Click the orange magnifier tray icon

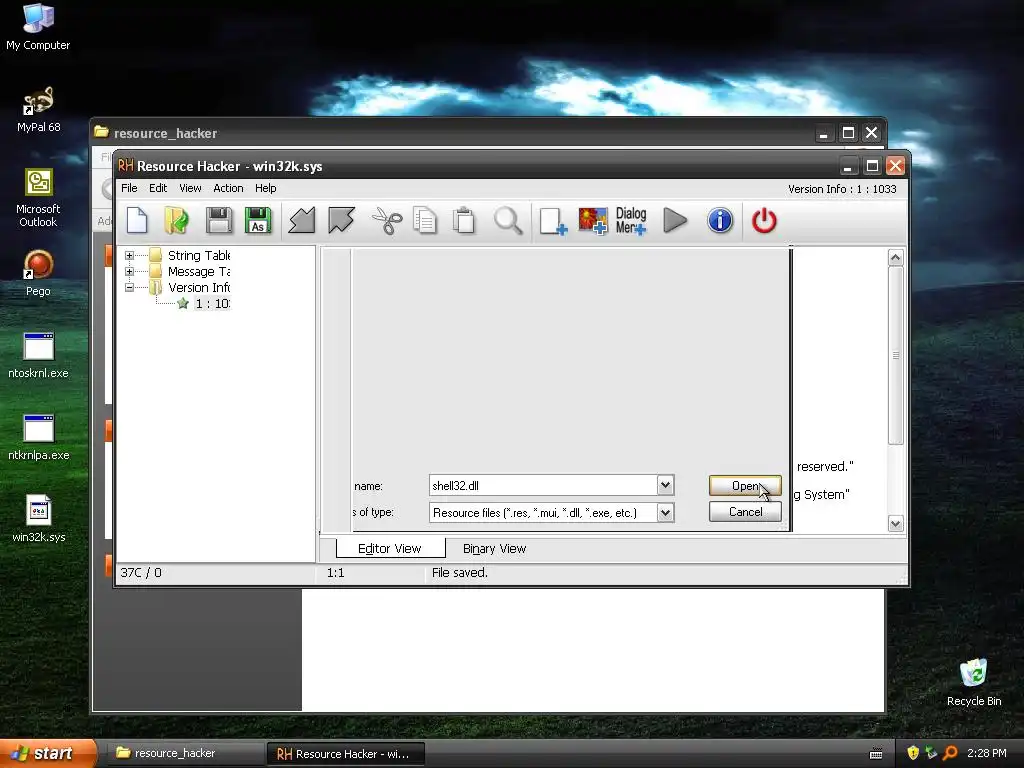(x=950, y=753)
